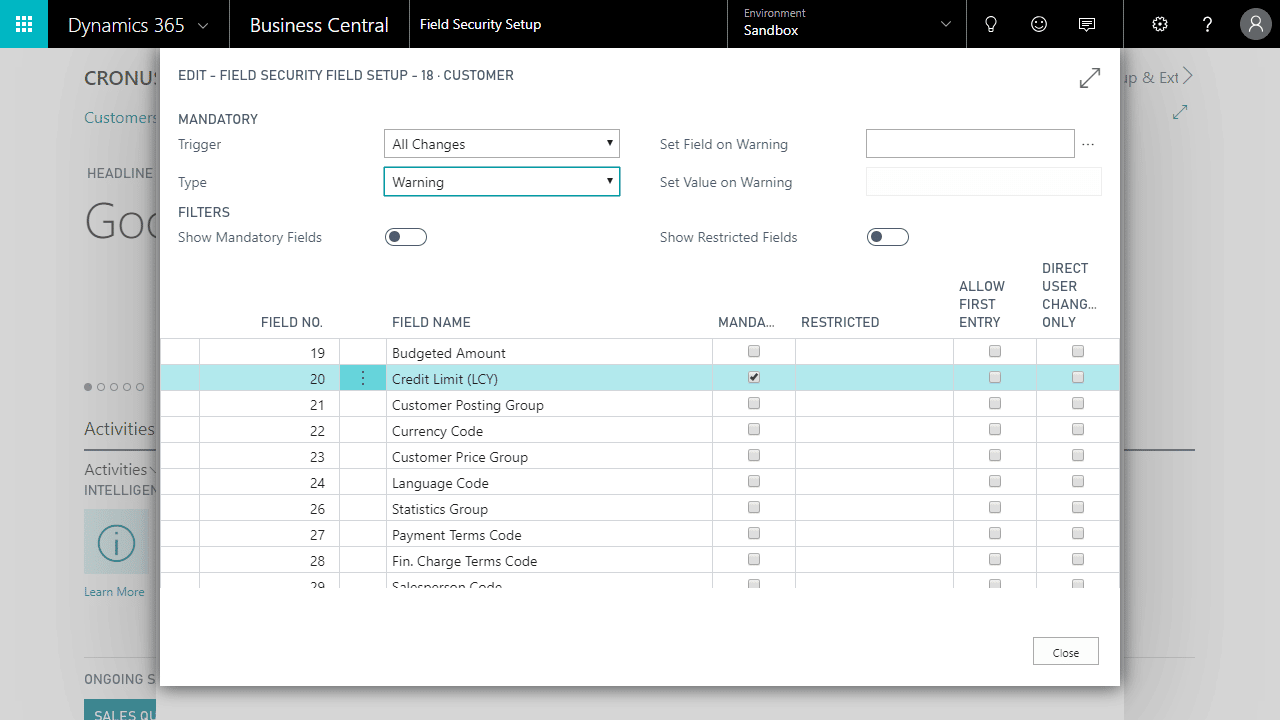The height and width of the screenshot is (720, 1280).
Task: Expand dialog with diagonal arrows icon
Action: (x=1090, y=78)
